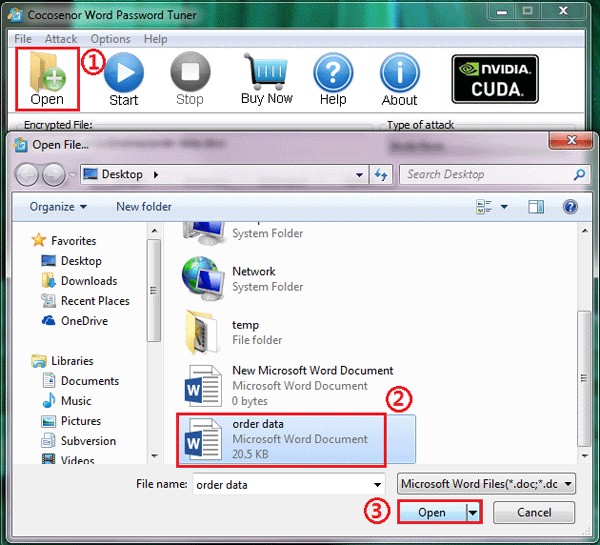Select Desktop in the Favorites list

[x=71, y=261]
